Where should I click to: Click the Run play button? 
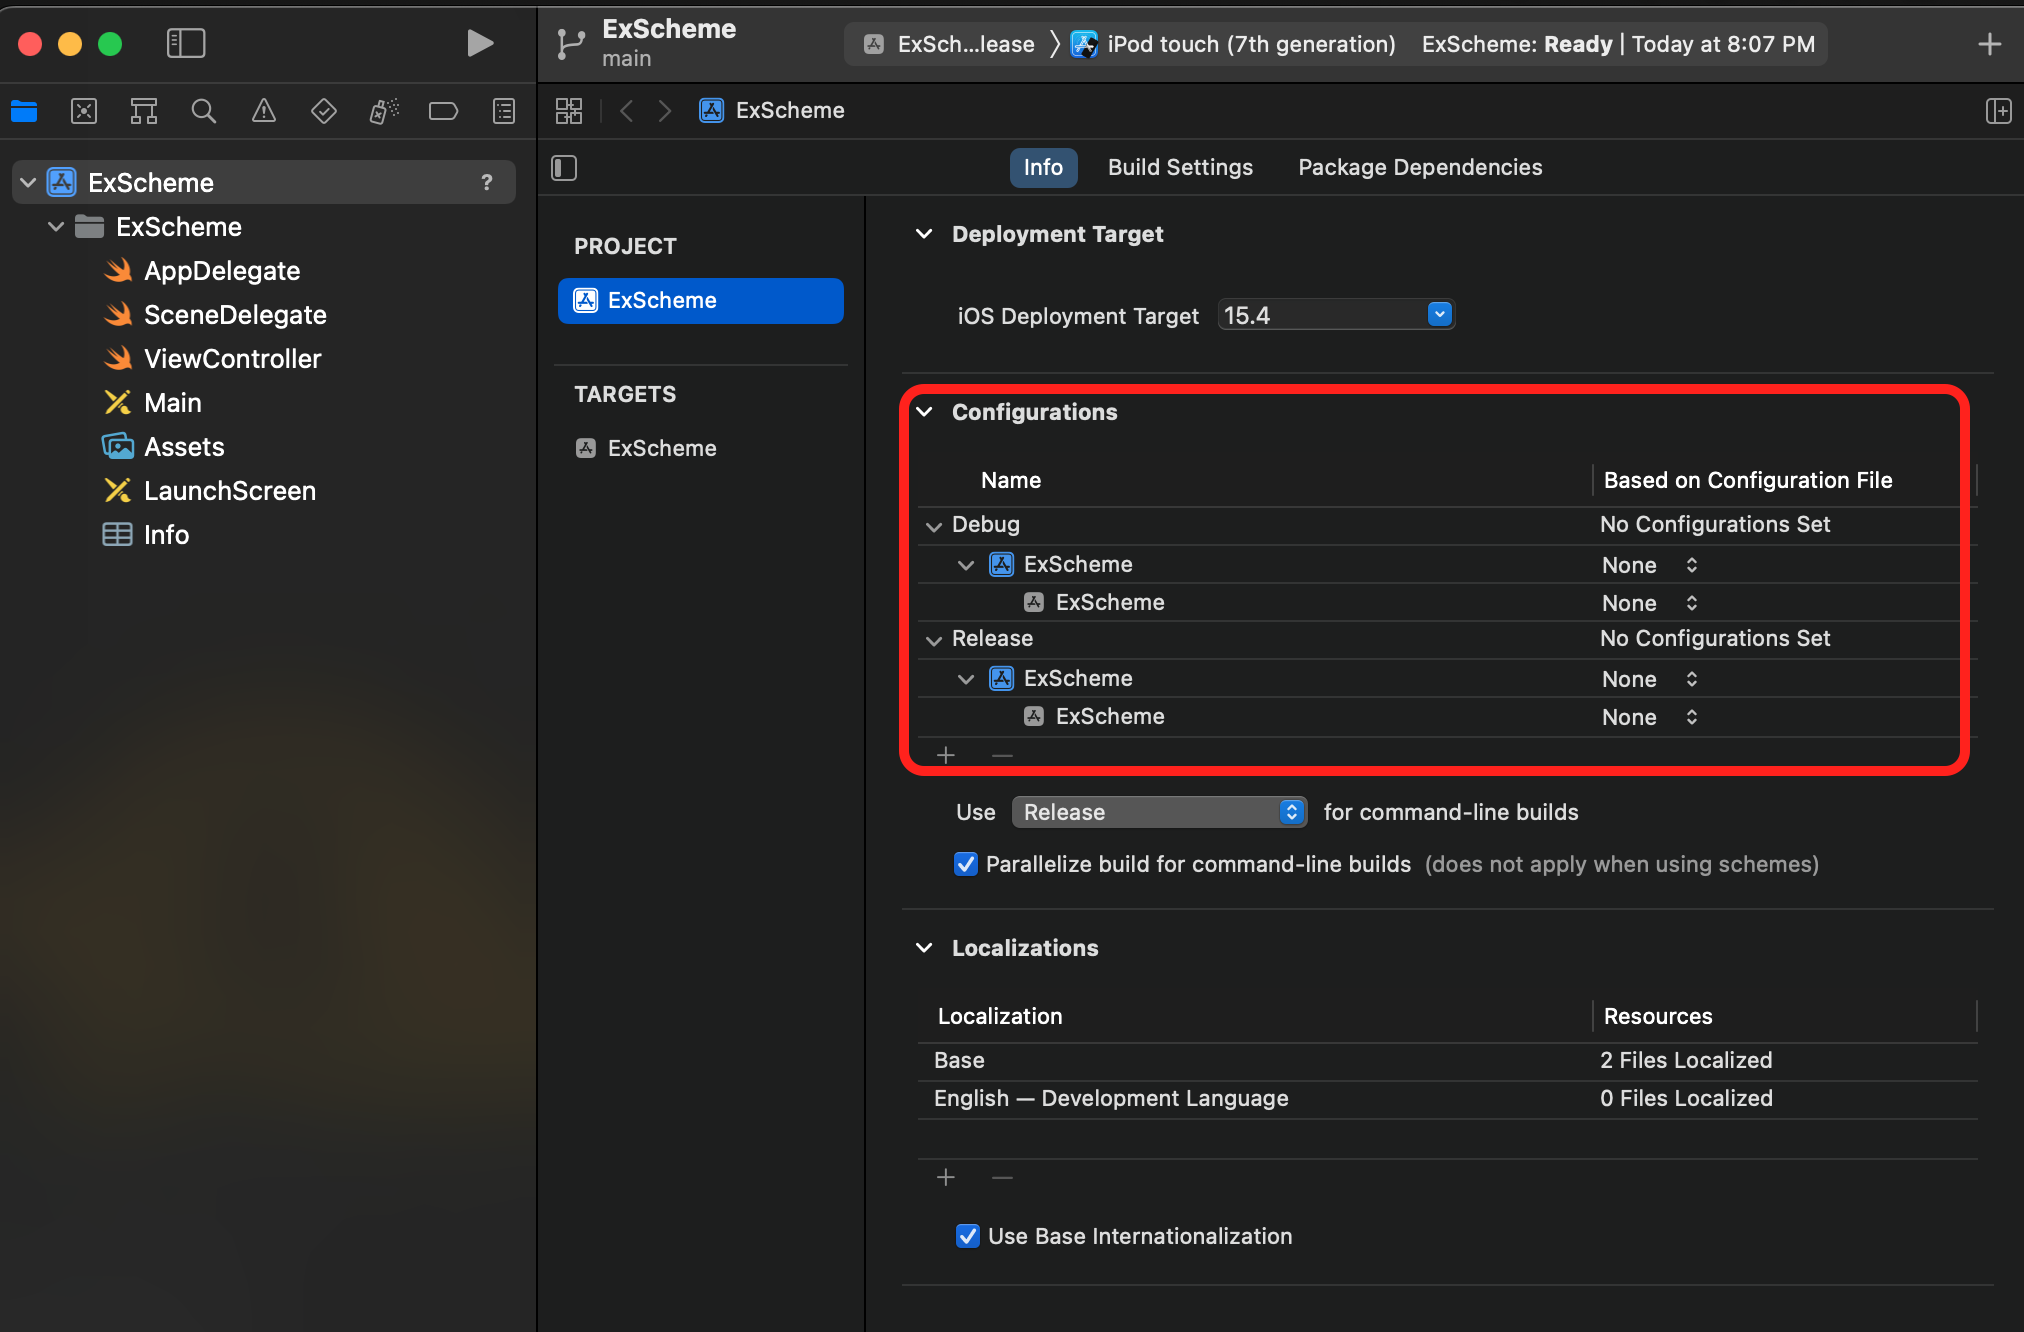pyautogui.click(x=480, y=43)
